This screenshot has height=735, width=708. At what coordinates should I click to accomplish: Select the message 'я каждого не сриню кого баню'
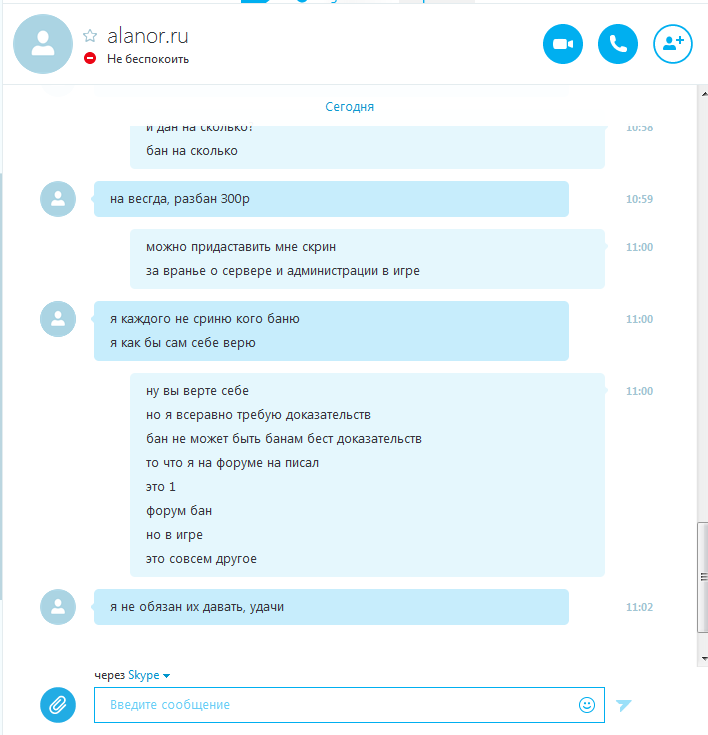click(x=205, y=319)
